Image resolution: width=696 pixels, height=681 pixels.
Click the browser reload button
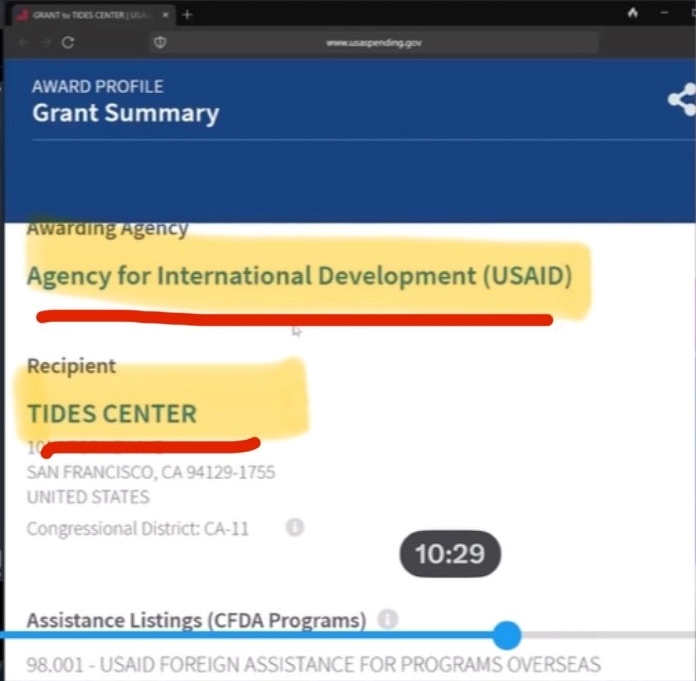(x=68, y=43)
